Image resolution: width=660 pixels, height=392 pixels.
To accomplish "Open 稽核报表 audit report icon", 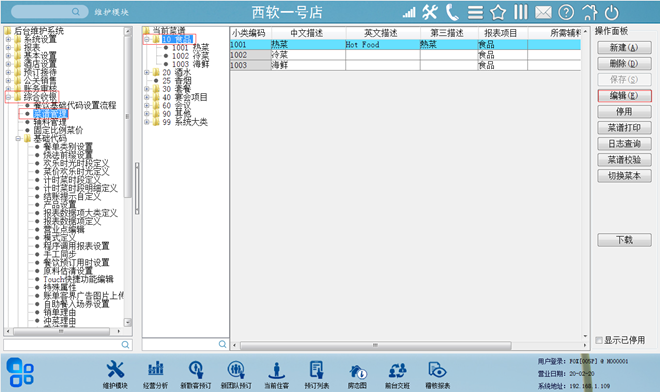I will click(x=437, y=370).
